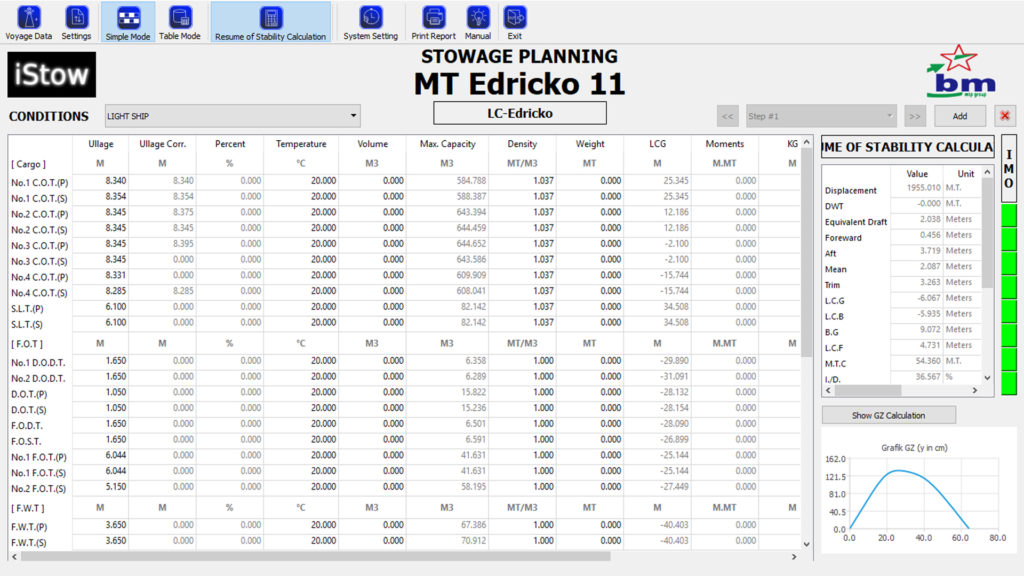Screen dimensions: 1024x576
Task: Click the [ Cargo ] section header
Action: click(28, 164)
